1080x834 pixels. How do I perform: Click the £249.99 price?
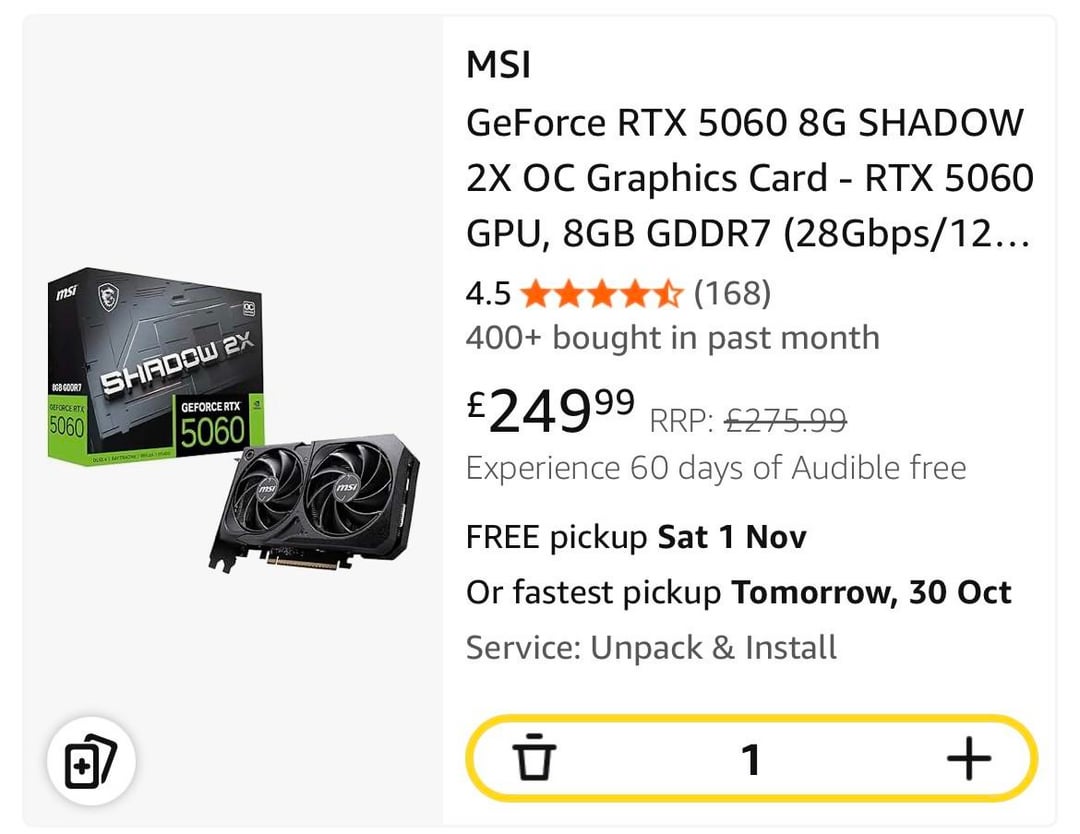(x=550, y=411)
